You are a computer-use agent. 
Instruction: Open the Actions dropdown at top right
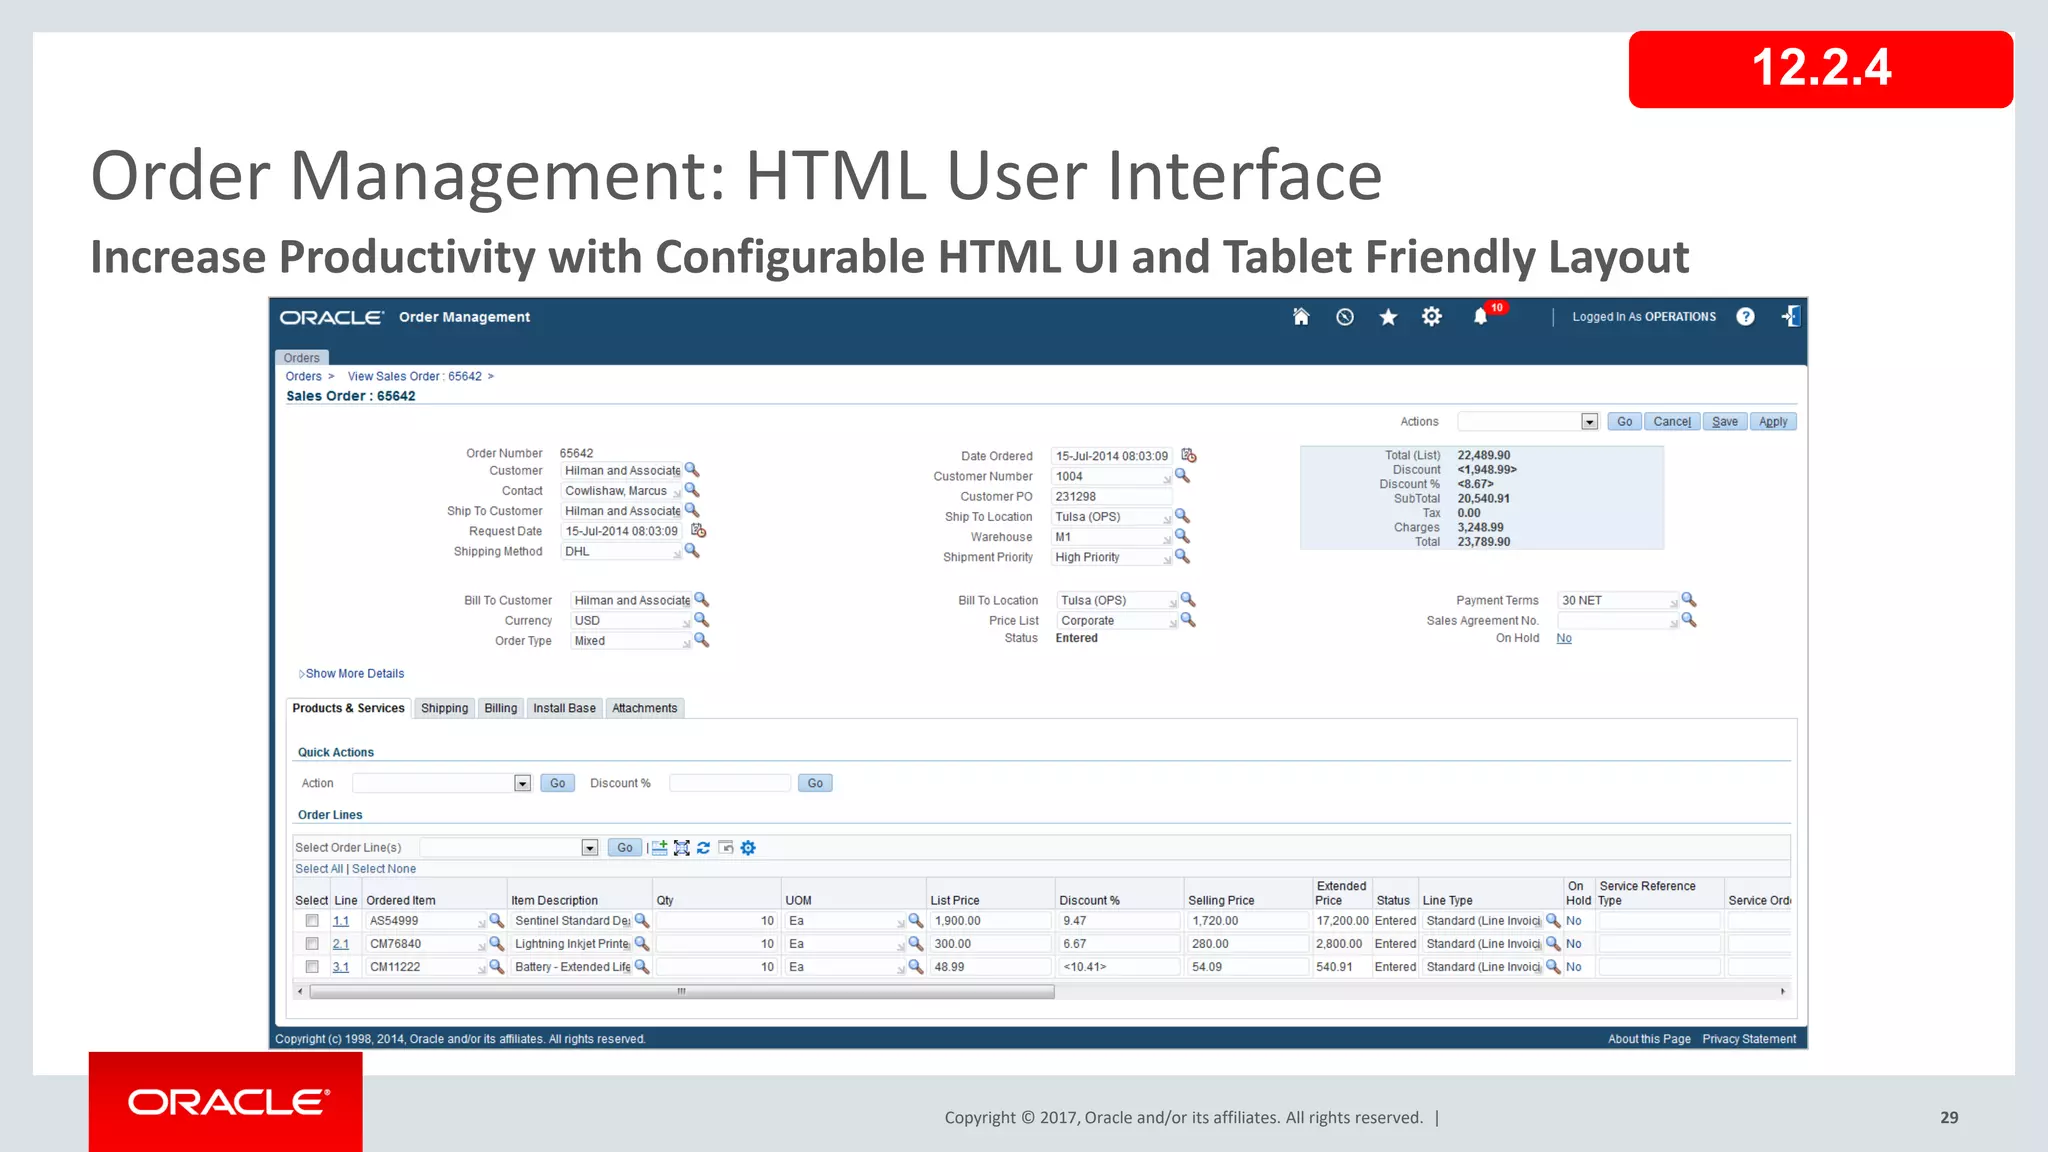[1589, 422]
